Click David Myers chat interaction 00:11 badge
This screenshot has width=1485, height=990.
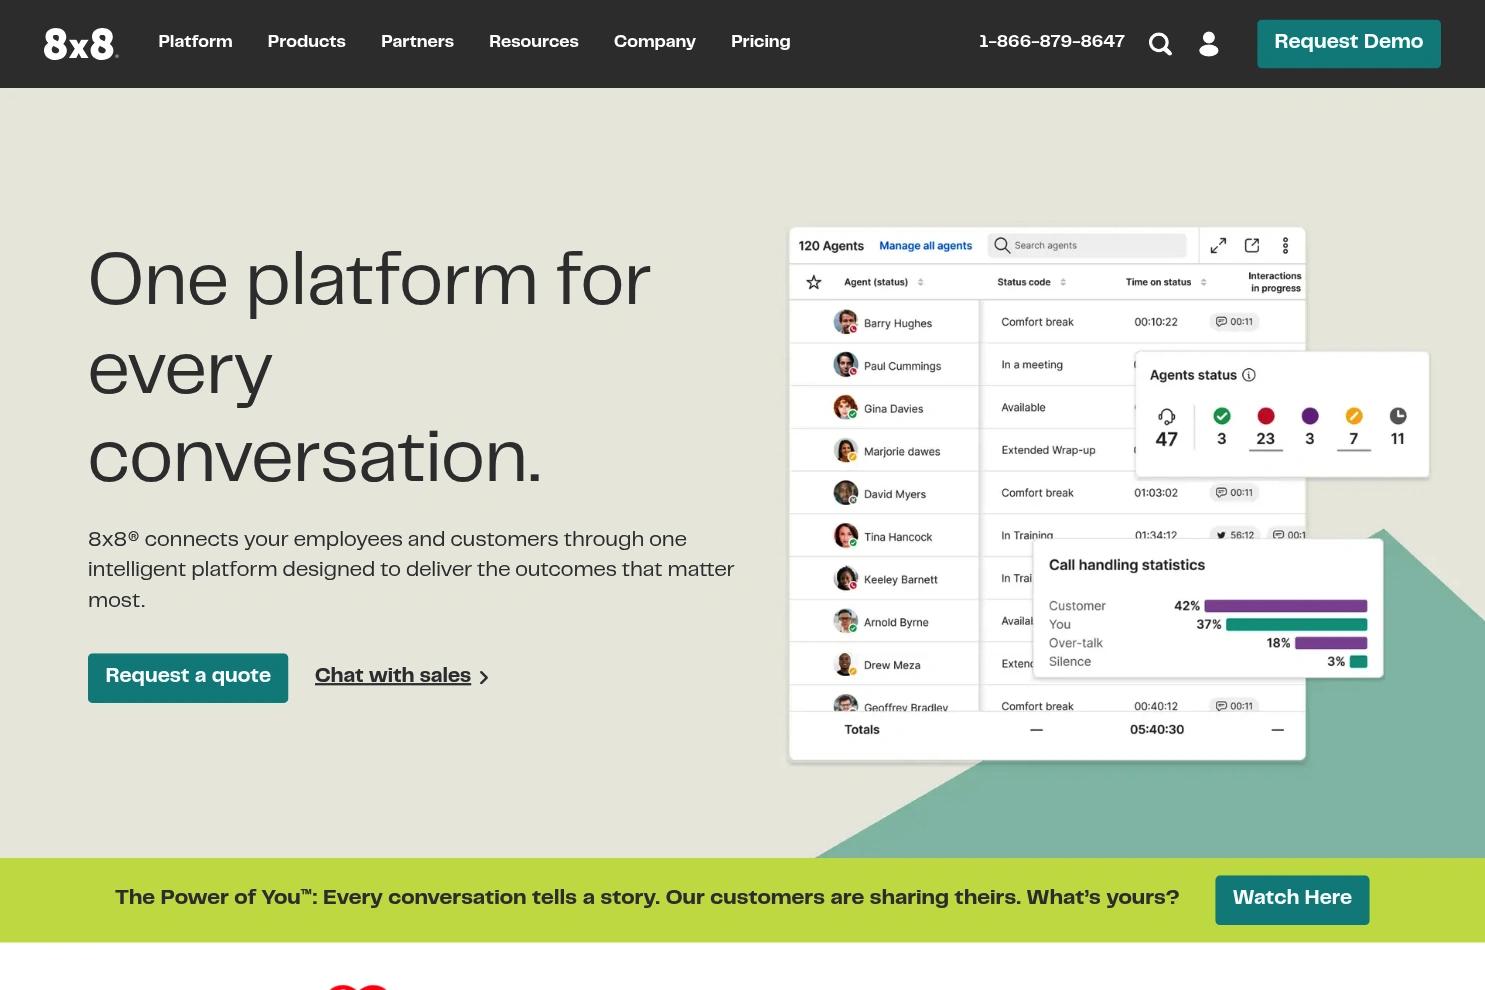coord(1234,493)
